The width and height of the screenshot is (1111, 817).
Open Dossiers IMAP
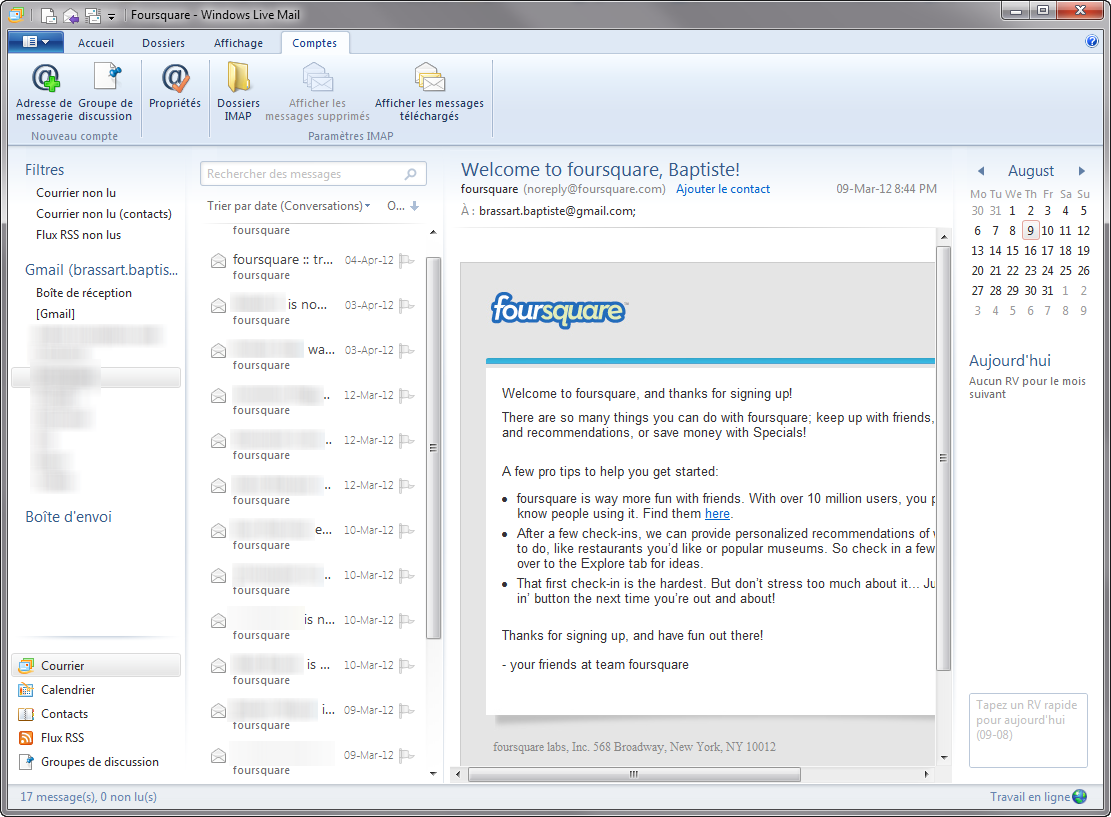238,92
